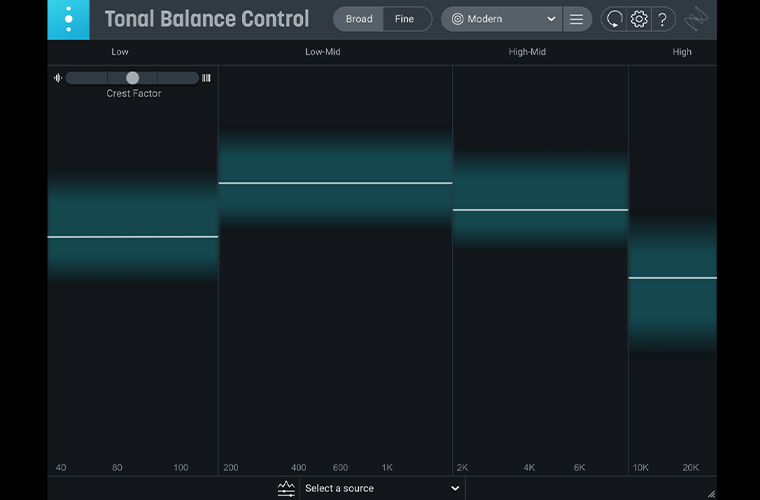Image resolution: width=760 pixels, height=500 pixels.
Task: Click the waveform icon left of Crest Factor slider
Action: tap(58, 78)
